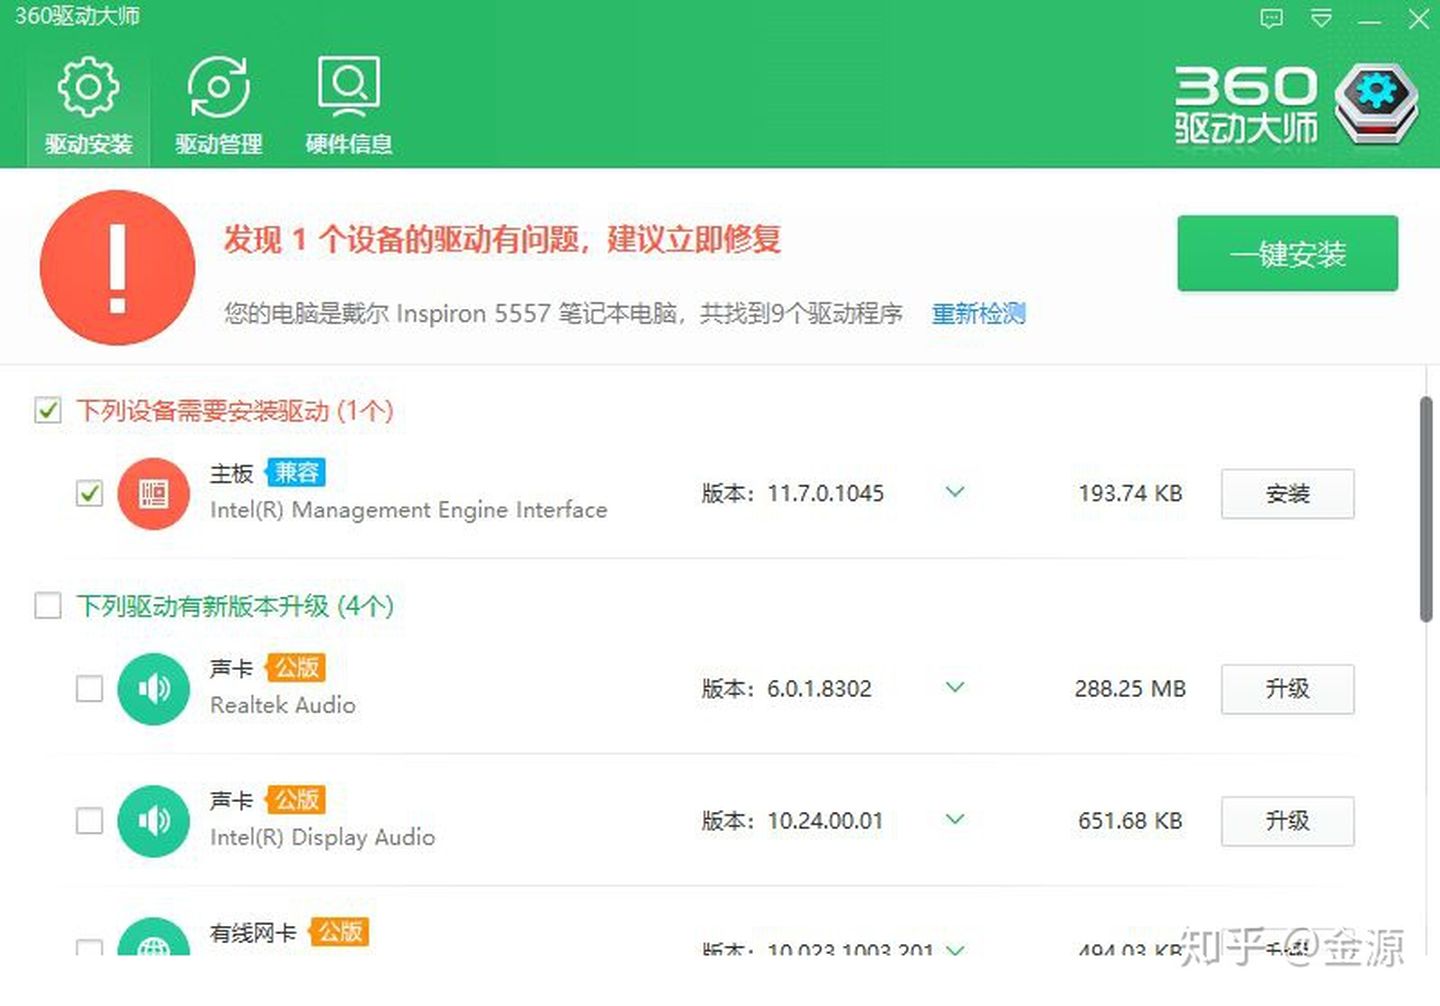Open the feedback message icon in title bar

pos(1271,19)
